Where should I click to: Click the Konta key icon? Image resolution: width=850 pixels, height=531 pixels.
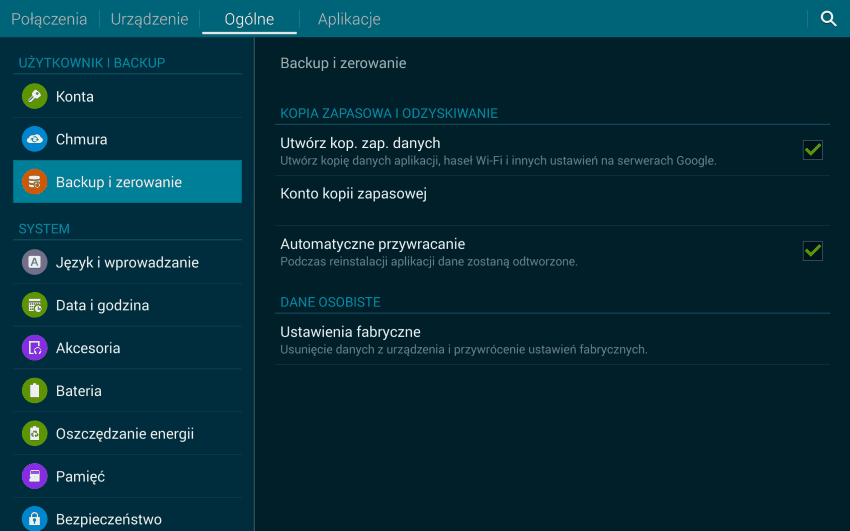click(x=34, y=96)
